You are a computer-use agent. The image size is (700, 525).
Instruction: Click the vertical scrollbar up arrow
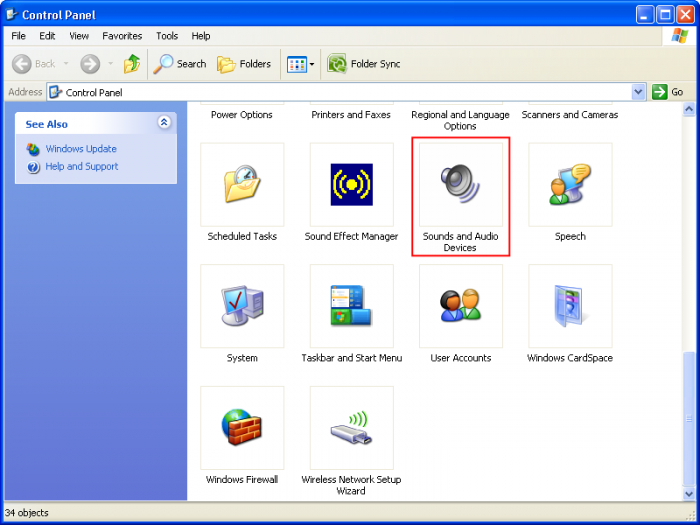tap(689, 109)
